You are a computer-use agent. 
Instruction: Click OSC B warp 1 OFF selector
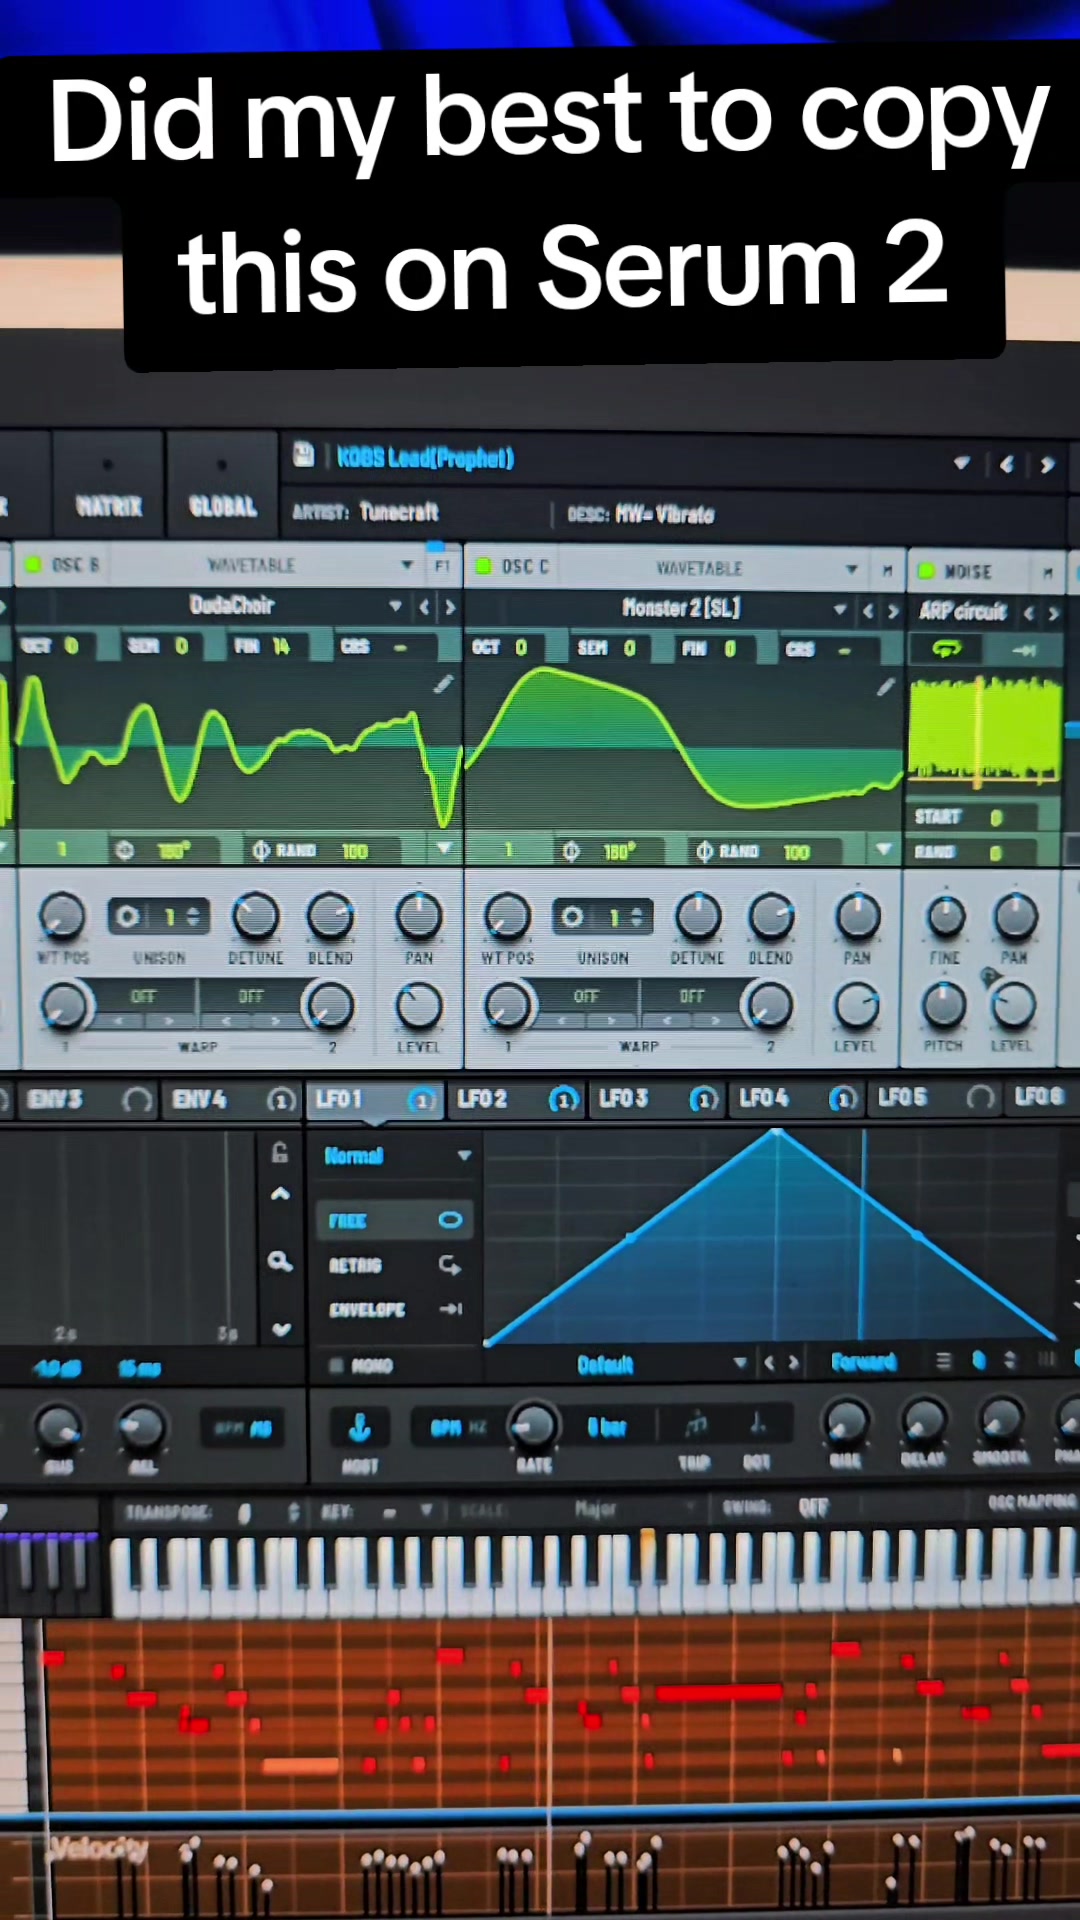pos(144,997)
